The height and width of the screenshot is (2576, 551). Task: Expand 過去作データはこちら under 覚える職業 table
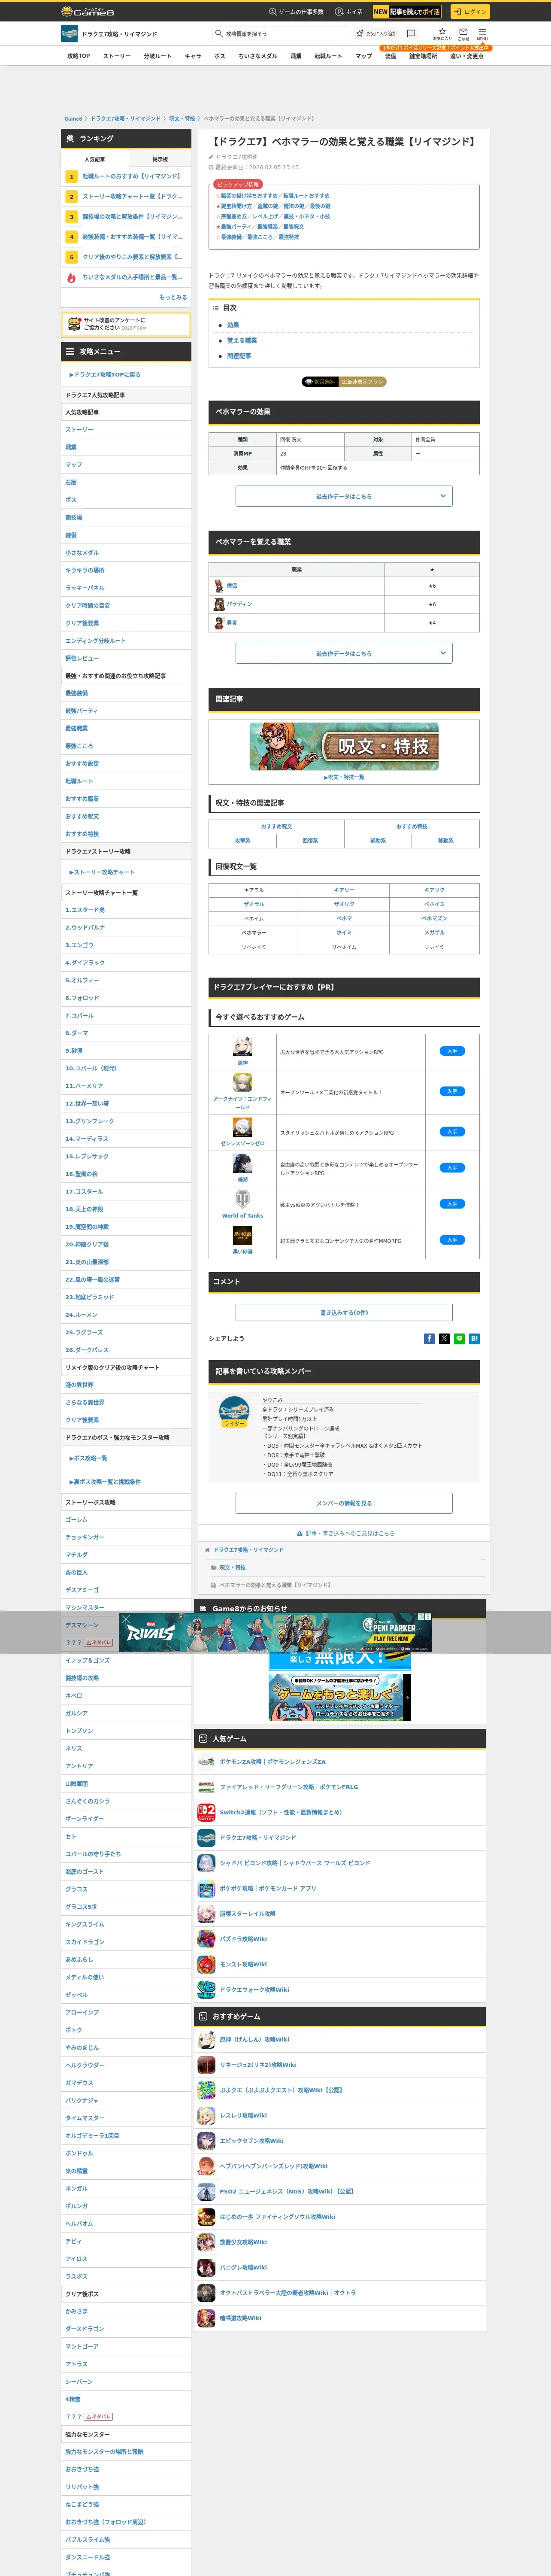344,653
